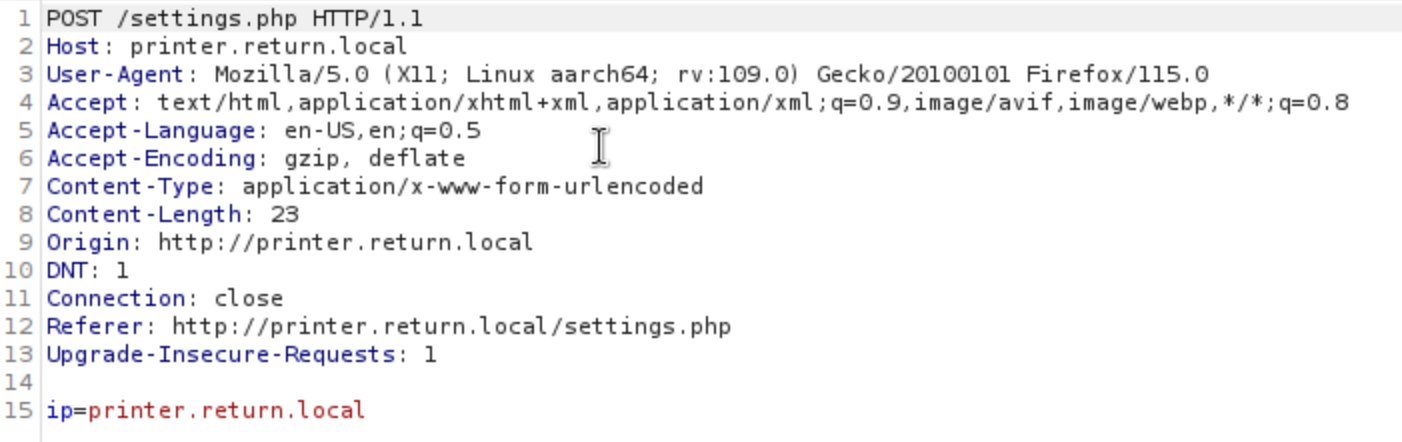Click the Accept-Language header name
This screenshot has width=1402, height=442.
pos(150,130)
